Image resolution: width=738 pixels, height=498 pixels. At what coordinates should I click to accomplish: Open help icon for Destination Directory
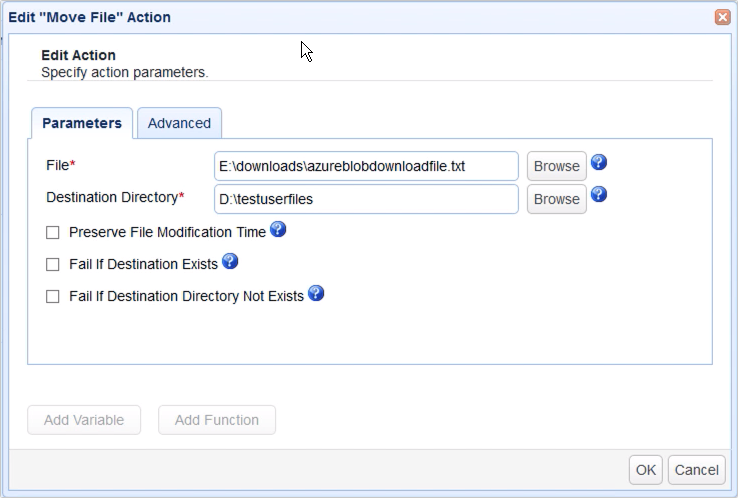click(600, 196)
